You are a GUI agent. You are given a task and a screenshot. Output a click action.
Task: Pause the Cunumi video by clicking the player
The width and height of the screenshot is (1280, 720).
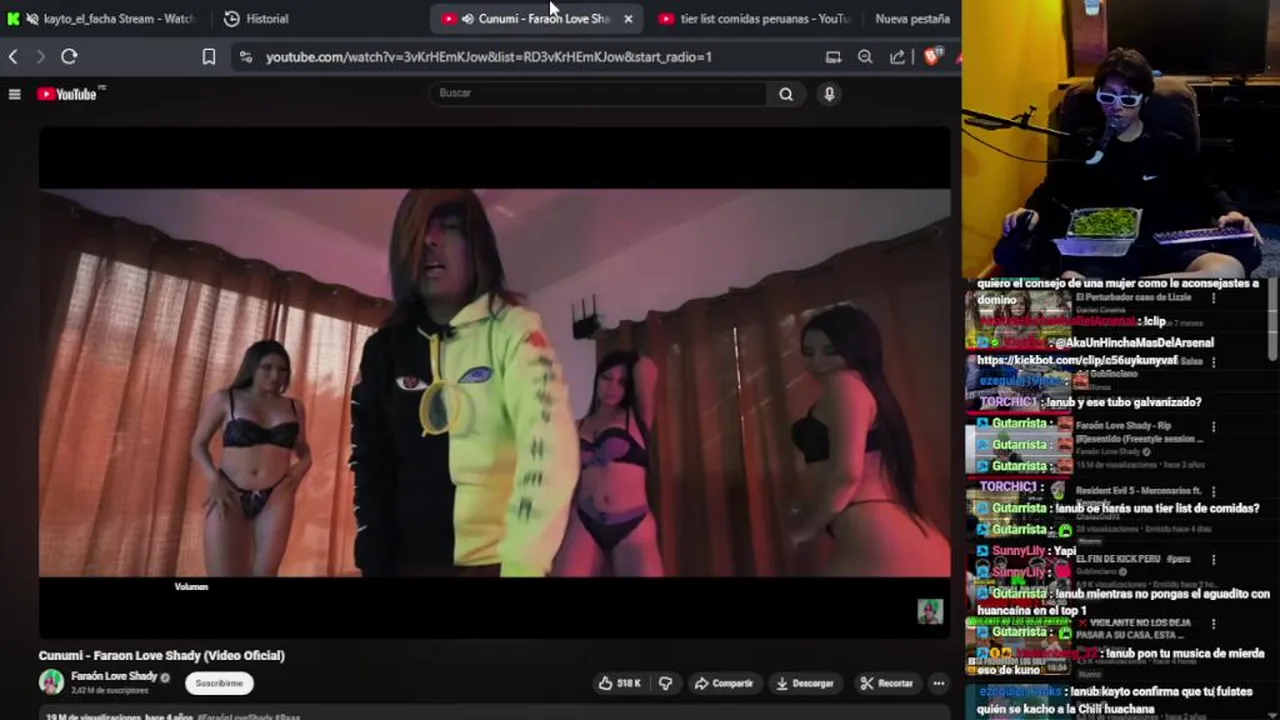click(x=494, y=382)
